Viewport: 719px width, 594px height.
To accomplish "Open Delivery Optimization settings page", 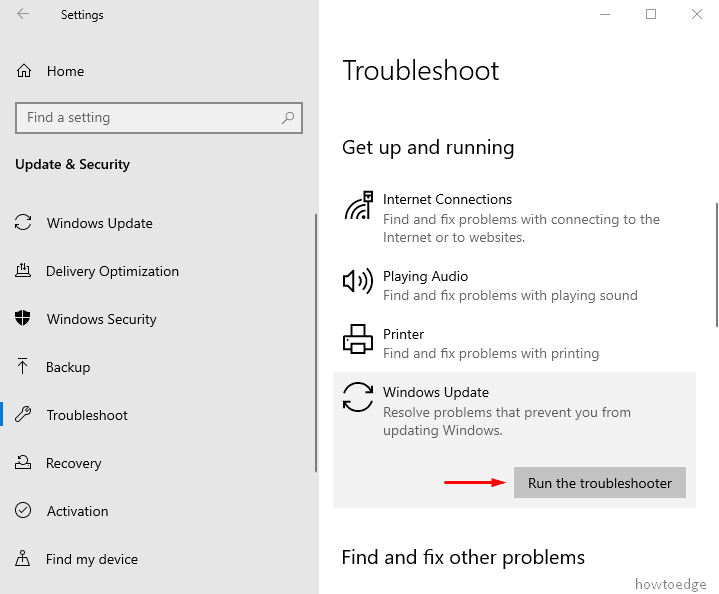I will pyautogui.click(x=112, y=271).
